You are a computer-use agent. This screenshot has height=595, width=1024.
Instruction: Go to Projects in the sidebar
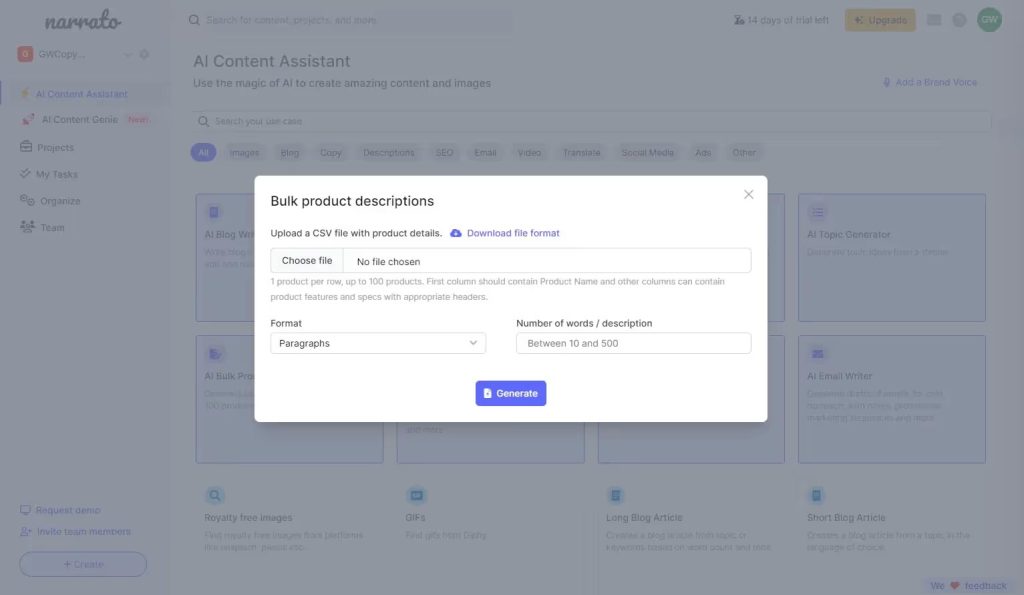(x=55, y=147)
